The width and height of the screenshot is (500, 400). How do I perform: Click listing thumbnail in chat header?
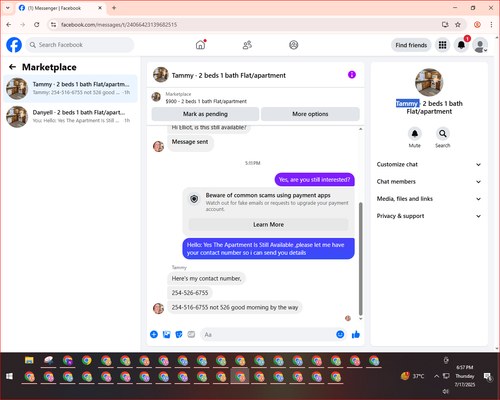(x=160, y=74)
